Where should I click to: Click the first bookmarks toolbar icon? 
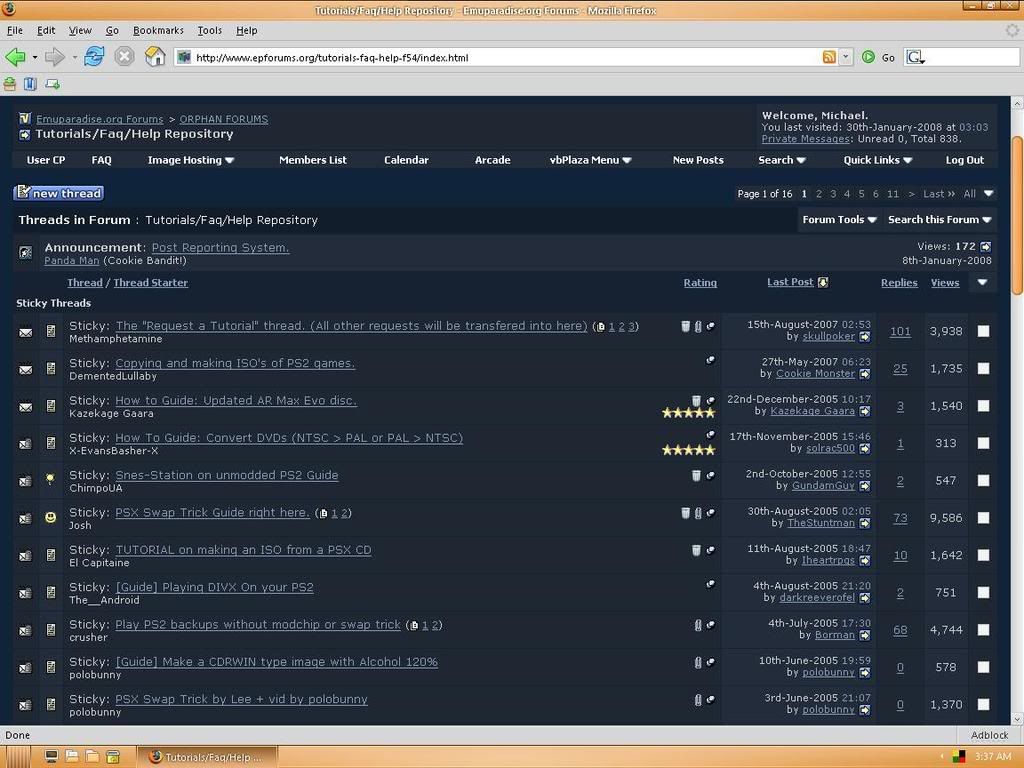(10, 84)
